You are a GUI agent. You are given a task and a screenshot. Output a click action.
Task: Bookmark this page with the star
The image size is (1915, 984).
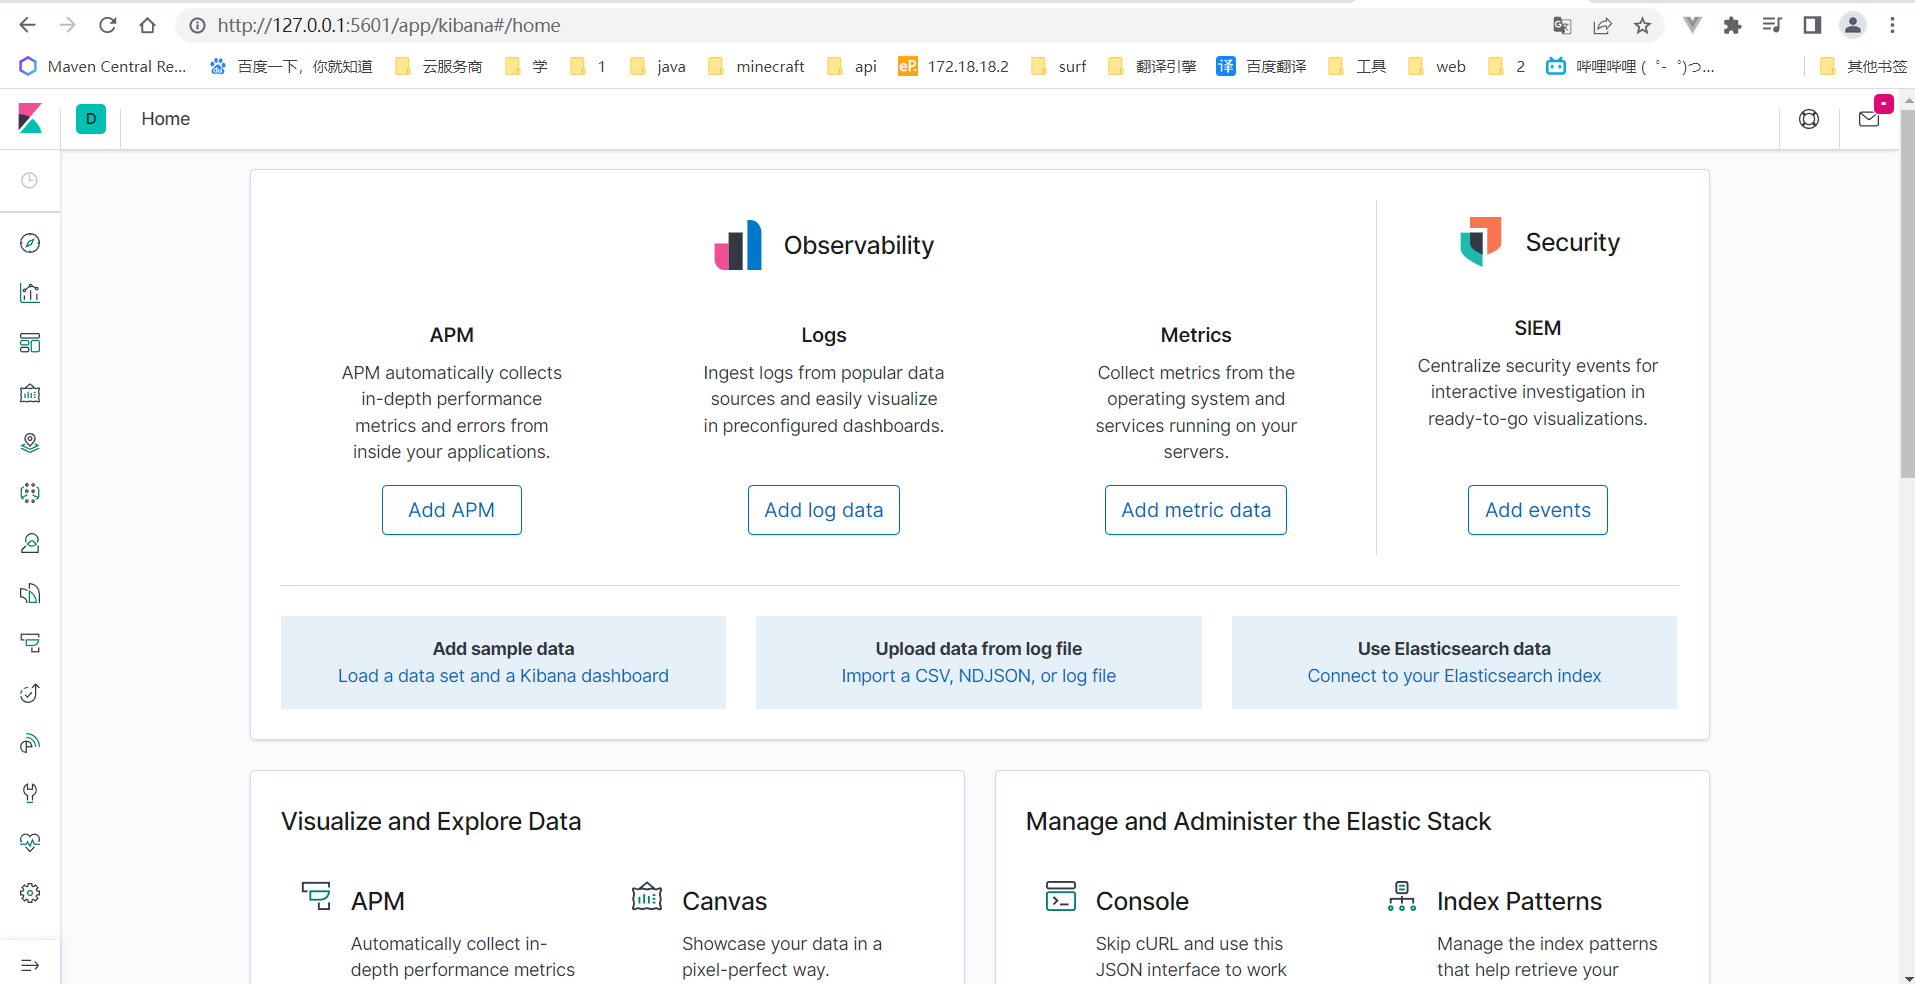(x=1642, y=25)
